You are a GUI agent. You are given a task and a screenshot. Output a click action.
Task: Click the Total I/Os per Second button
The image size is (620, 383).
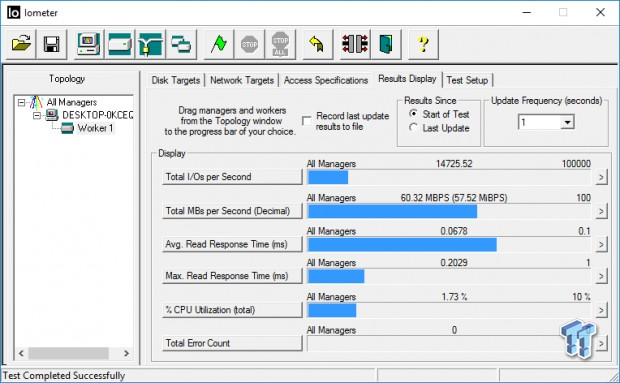232,177
